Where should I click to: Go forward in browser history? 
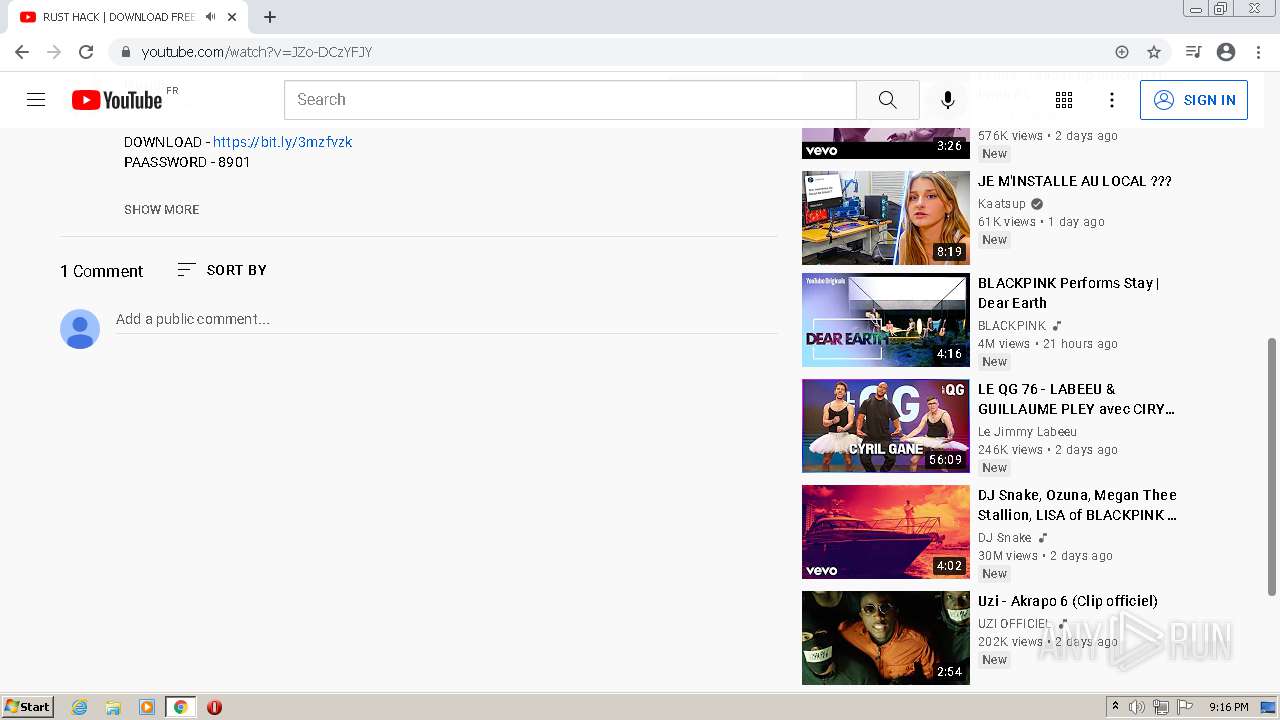point(54,52)
